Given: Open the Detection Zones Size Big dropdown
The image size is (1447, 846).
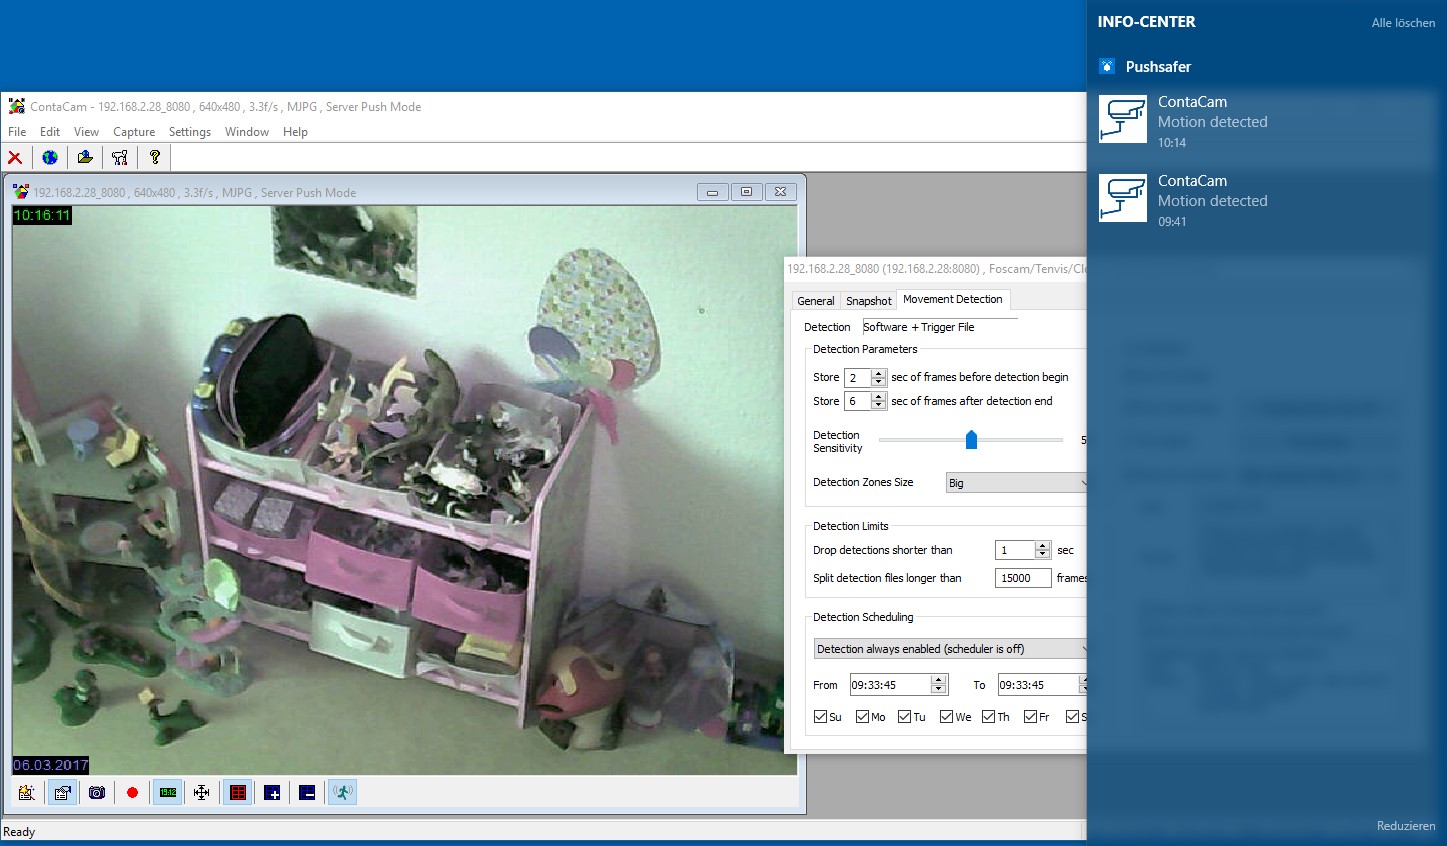Looking at the screenshot, I should pyautogui.click(x=1015, y=483).
